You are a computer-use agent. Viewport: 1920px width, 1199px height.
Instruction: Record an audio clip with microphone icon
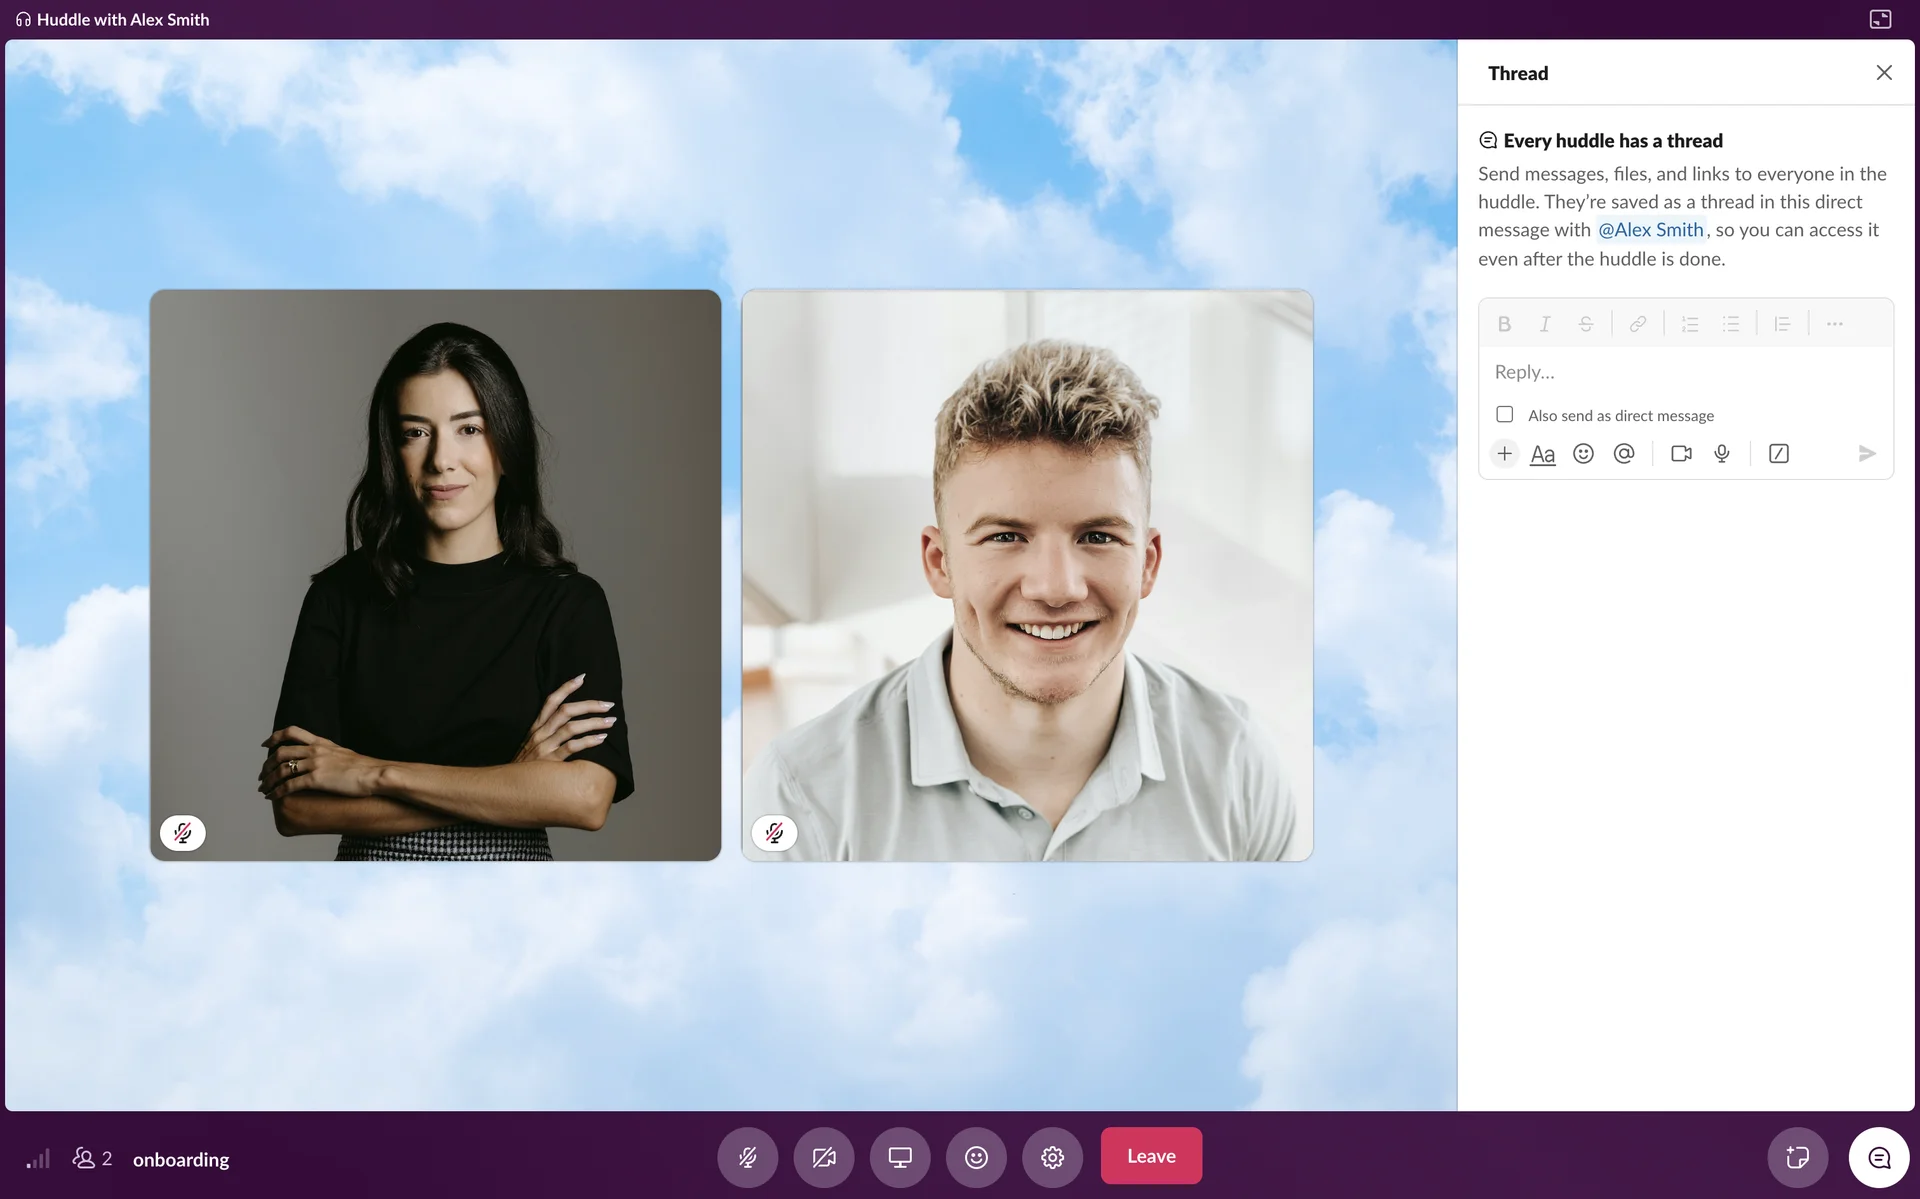[1722, 454]
